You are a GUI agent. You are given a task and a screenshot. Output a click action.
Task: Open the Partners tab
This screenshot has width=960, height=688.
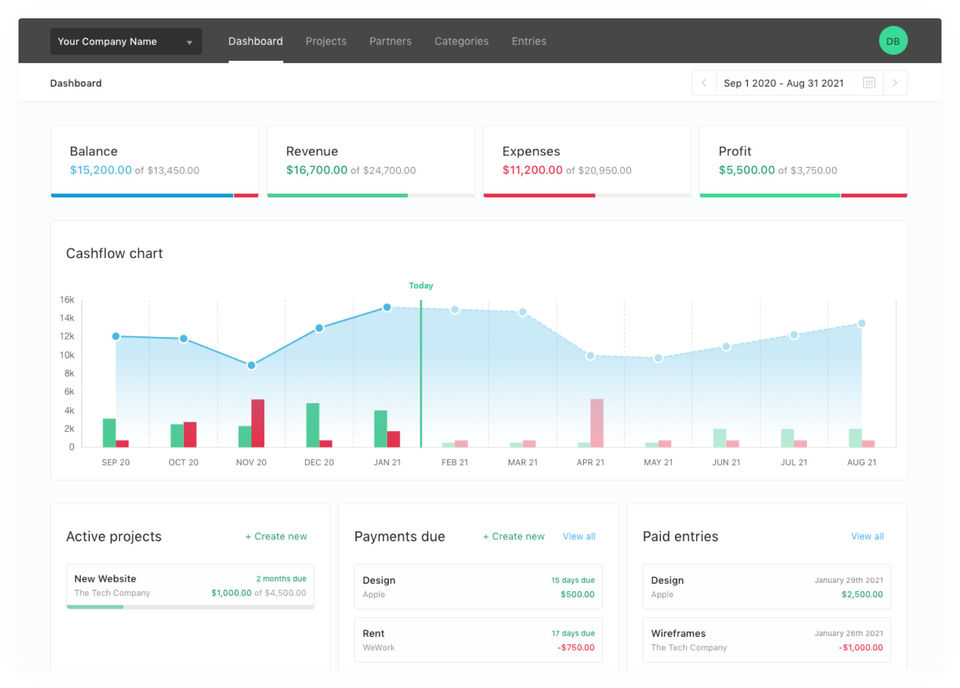(x=390, y=41)
